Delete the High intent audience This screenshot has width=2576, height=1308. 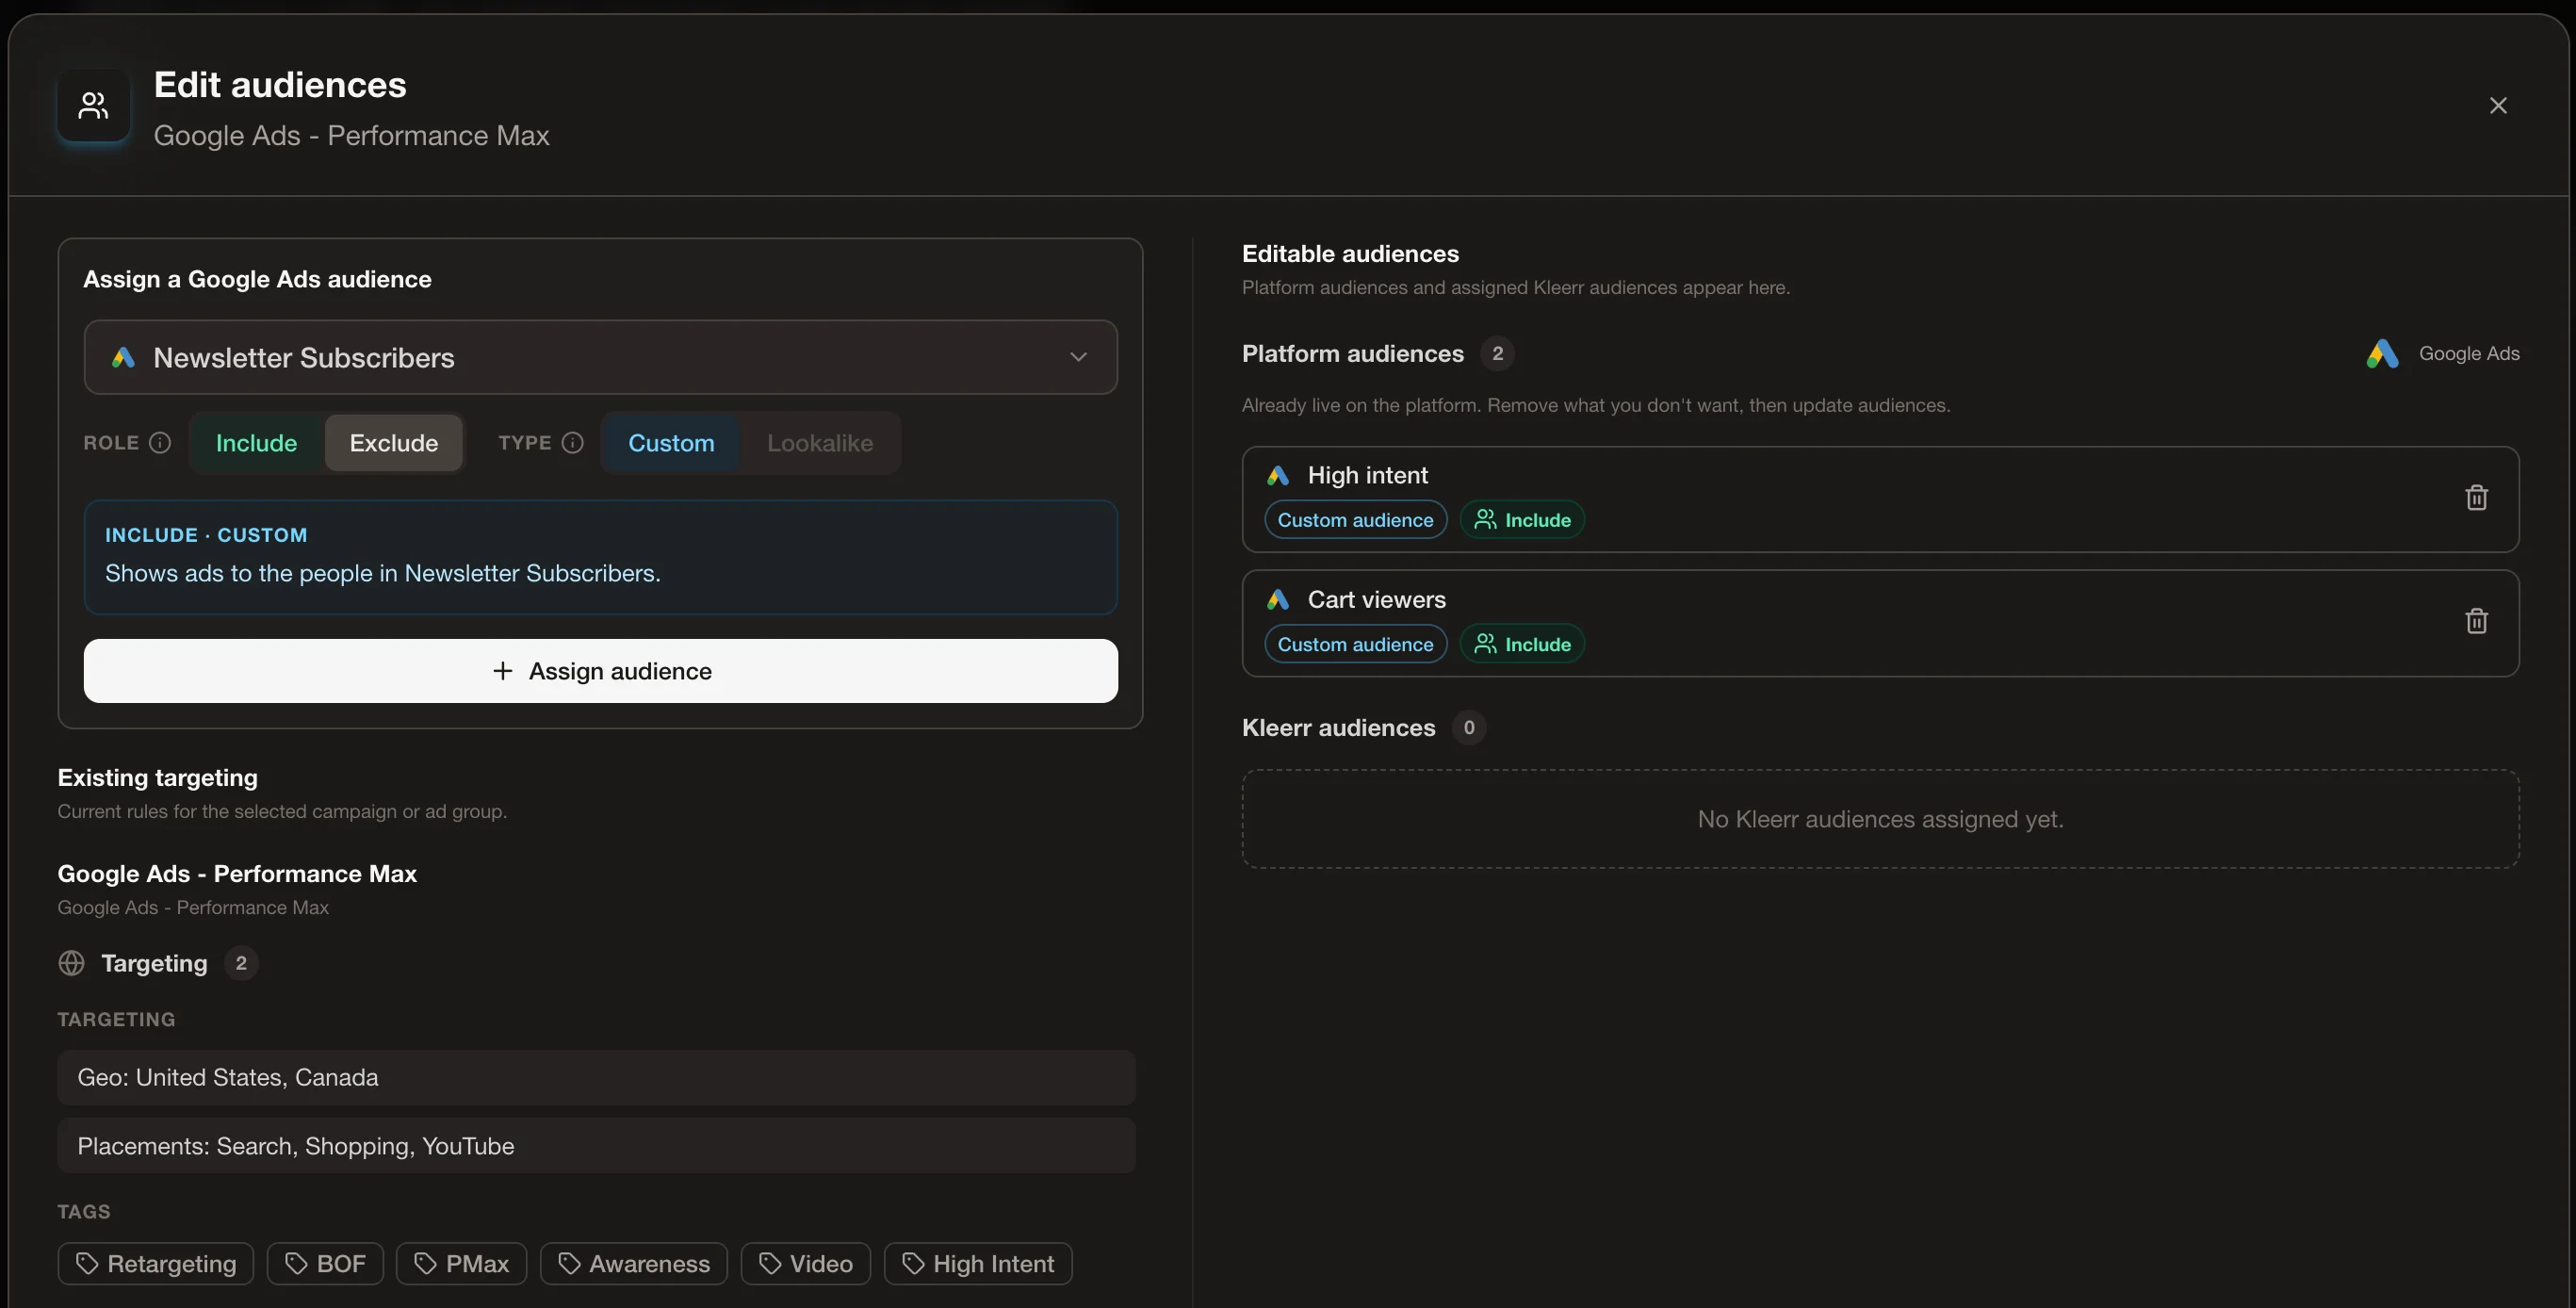2476,497
